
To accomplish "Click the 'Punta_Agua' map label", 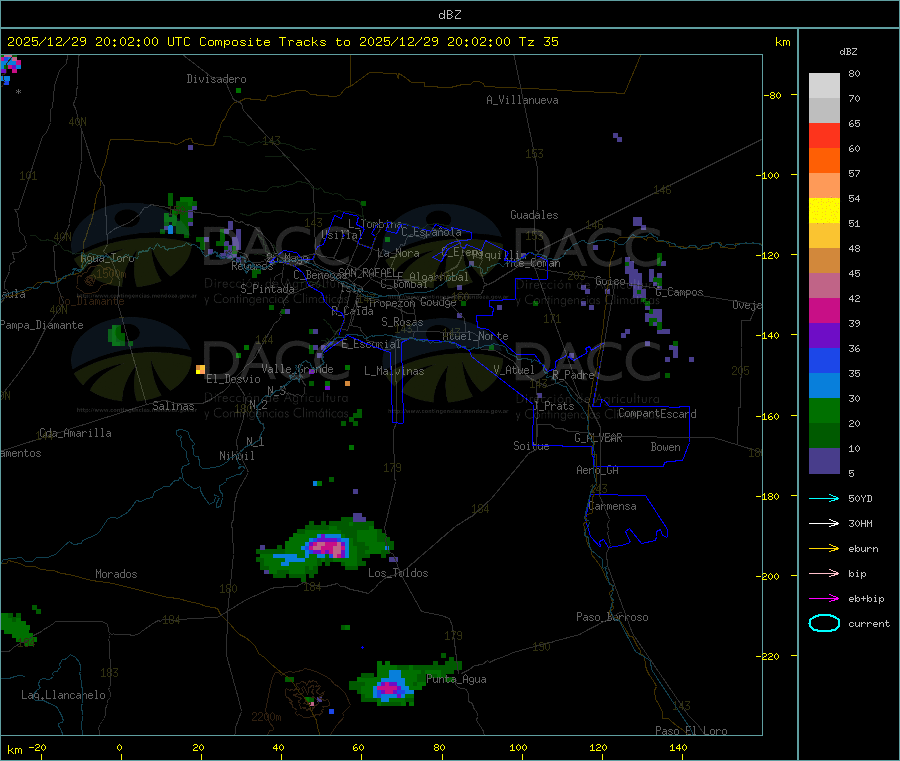I will (456, 679).
